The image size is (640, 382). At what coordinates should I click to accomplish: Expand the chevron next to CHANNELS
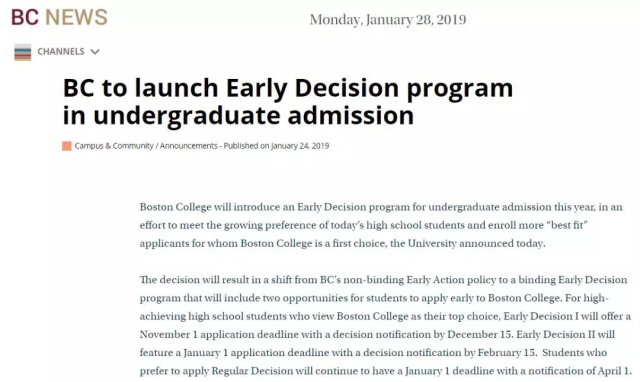[x=95, y=52]
